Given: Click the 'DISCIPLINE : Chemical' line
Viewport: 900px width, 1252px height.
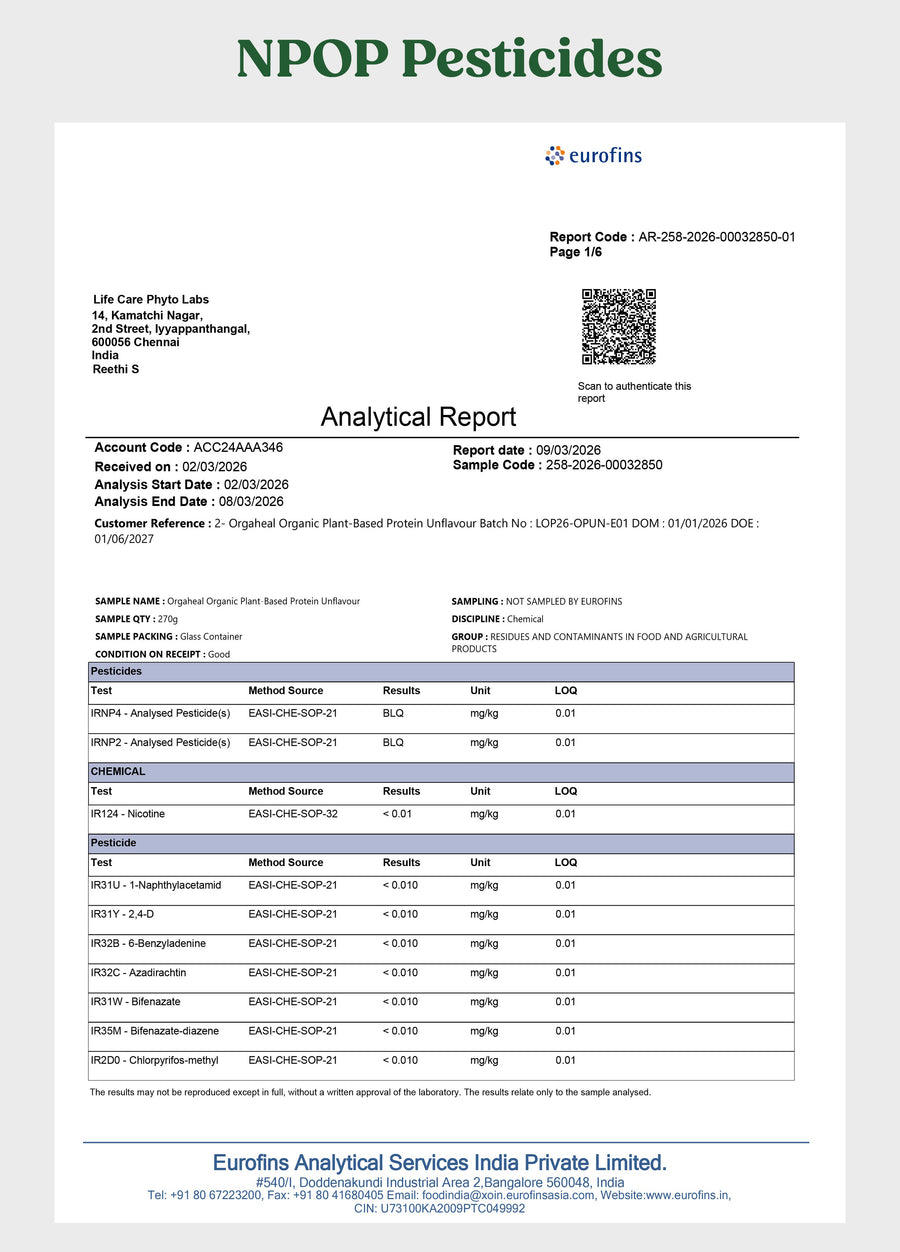Looking at the screenshot, I should pyautogui.click(x=497, y=619).
